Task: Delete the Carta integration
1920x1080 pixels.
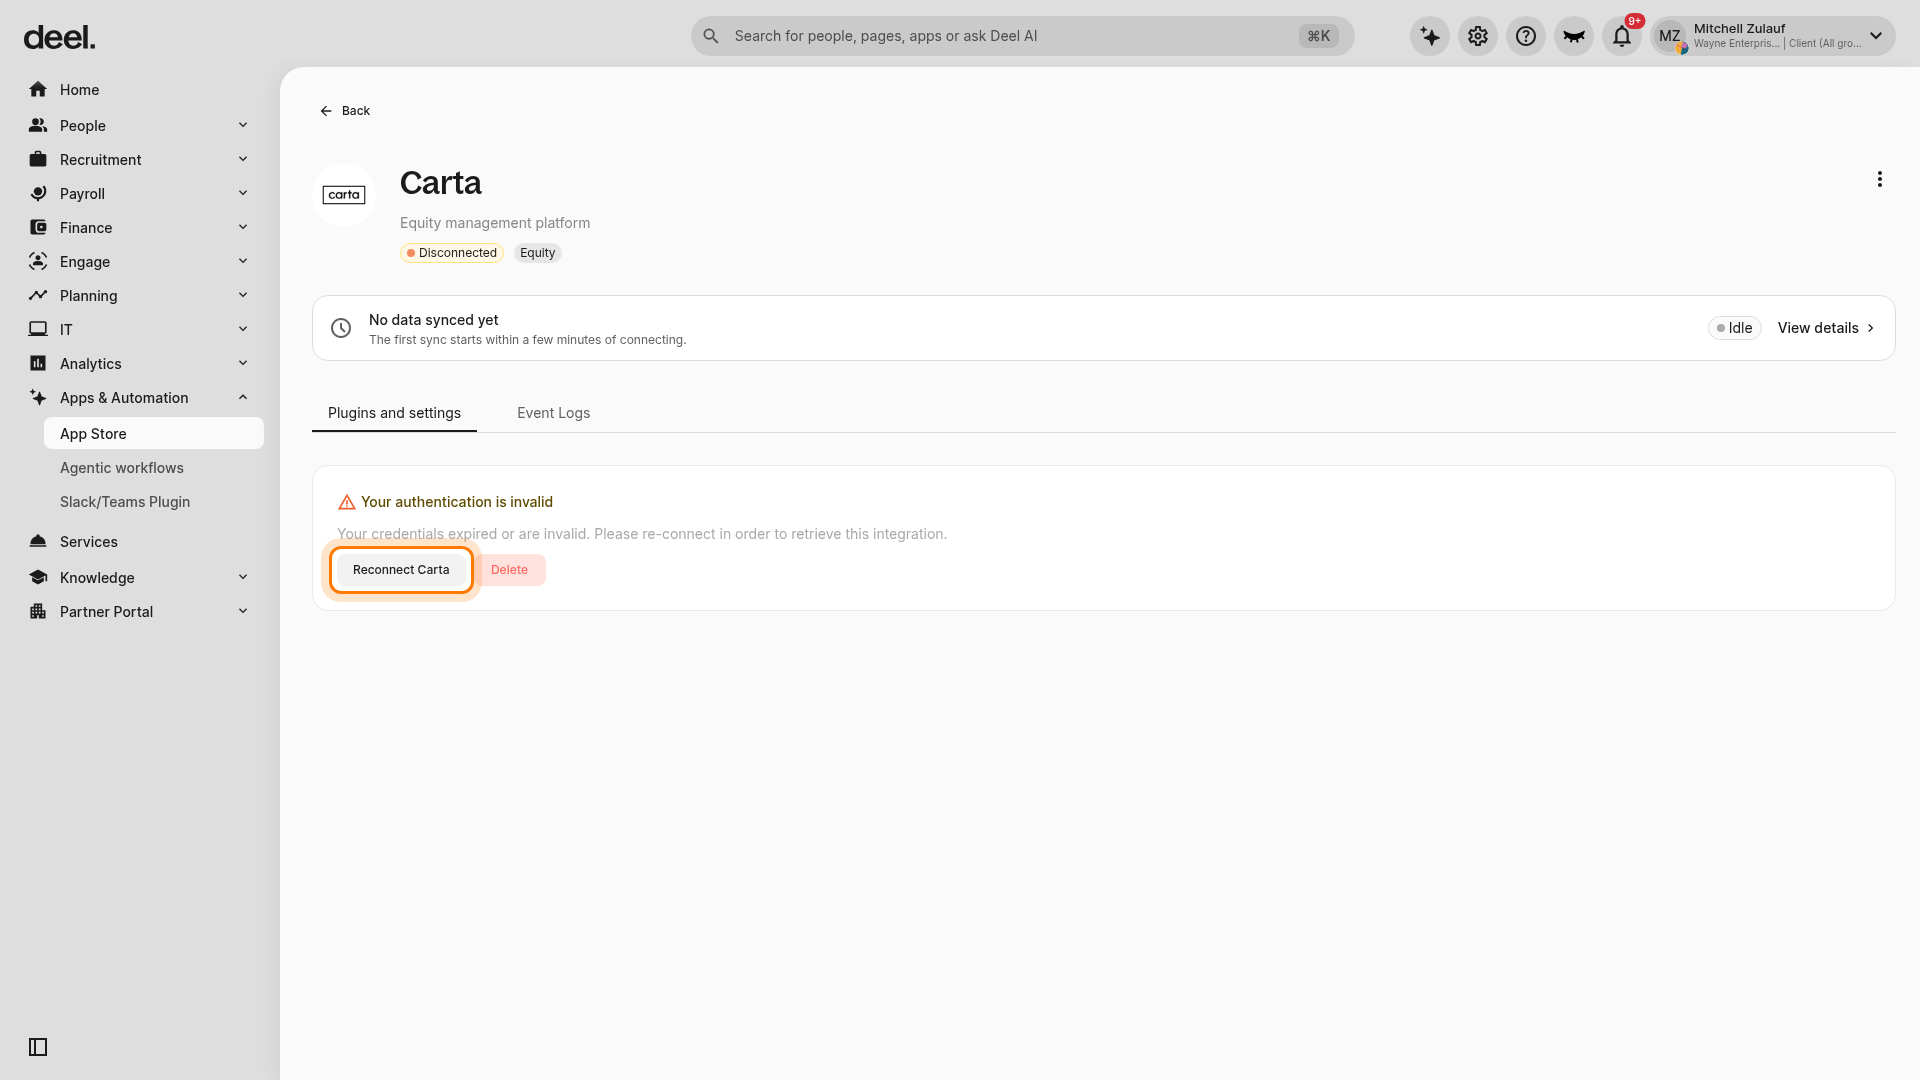Action: (x=509, y=570)
